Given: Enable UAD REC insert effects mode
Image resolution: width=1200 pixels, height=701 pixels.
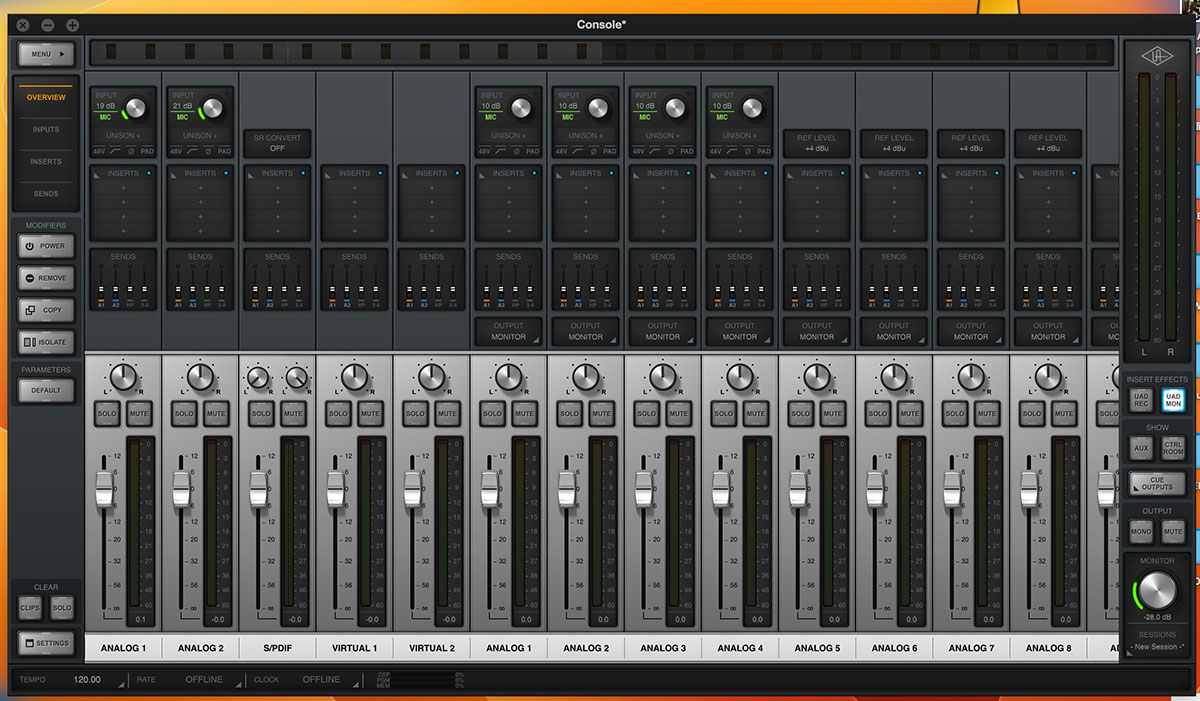Looking at the screenshot, I should [1141, 400].
